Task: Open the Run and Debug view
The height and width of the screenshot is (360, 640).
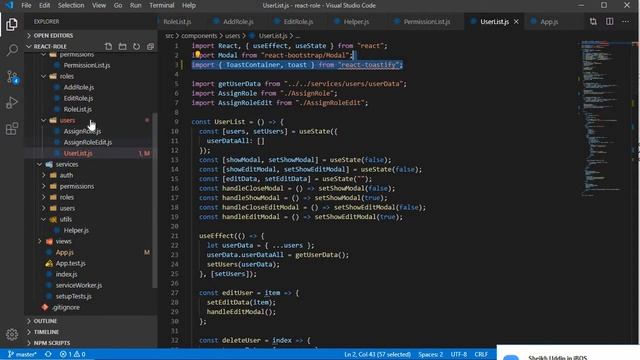Action: (x=12, y=102)
